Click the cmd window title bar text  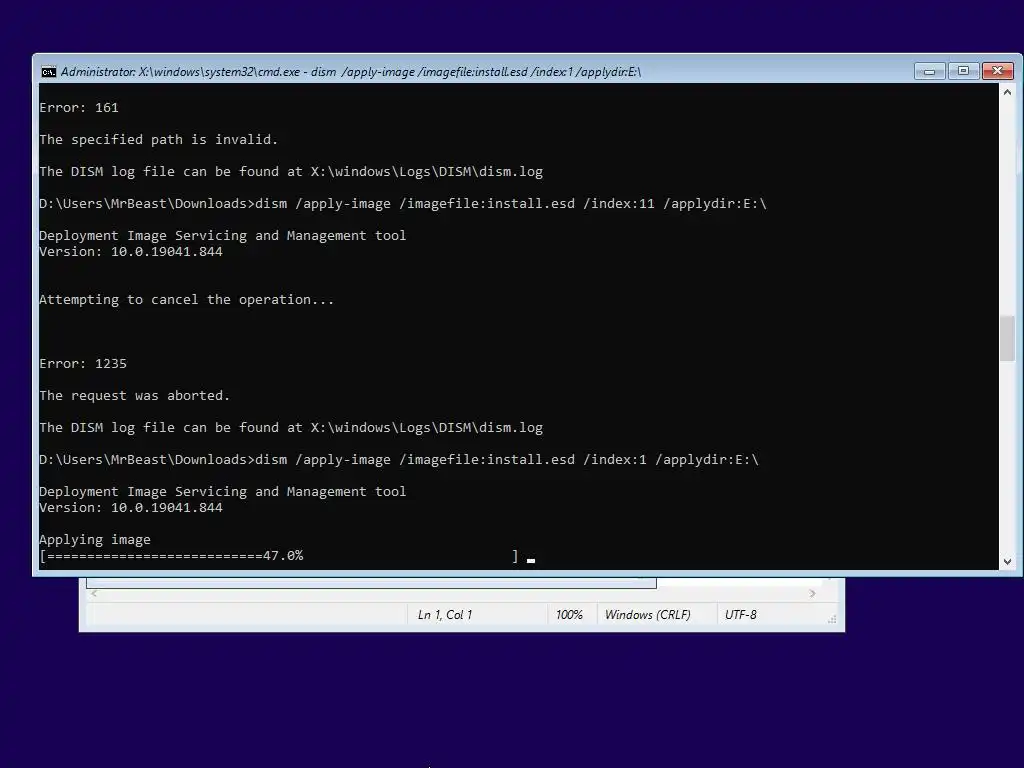pos(351,72)
